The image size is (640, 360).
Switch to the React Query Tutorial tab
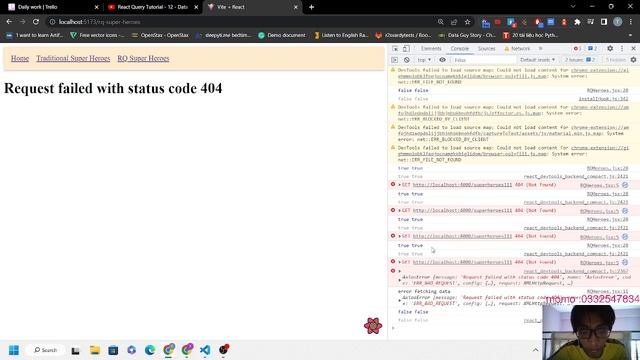[x=152, y=7]
